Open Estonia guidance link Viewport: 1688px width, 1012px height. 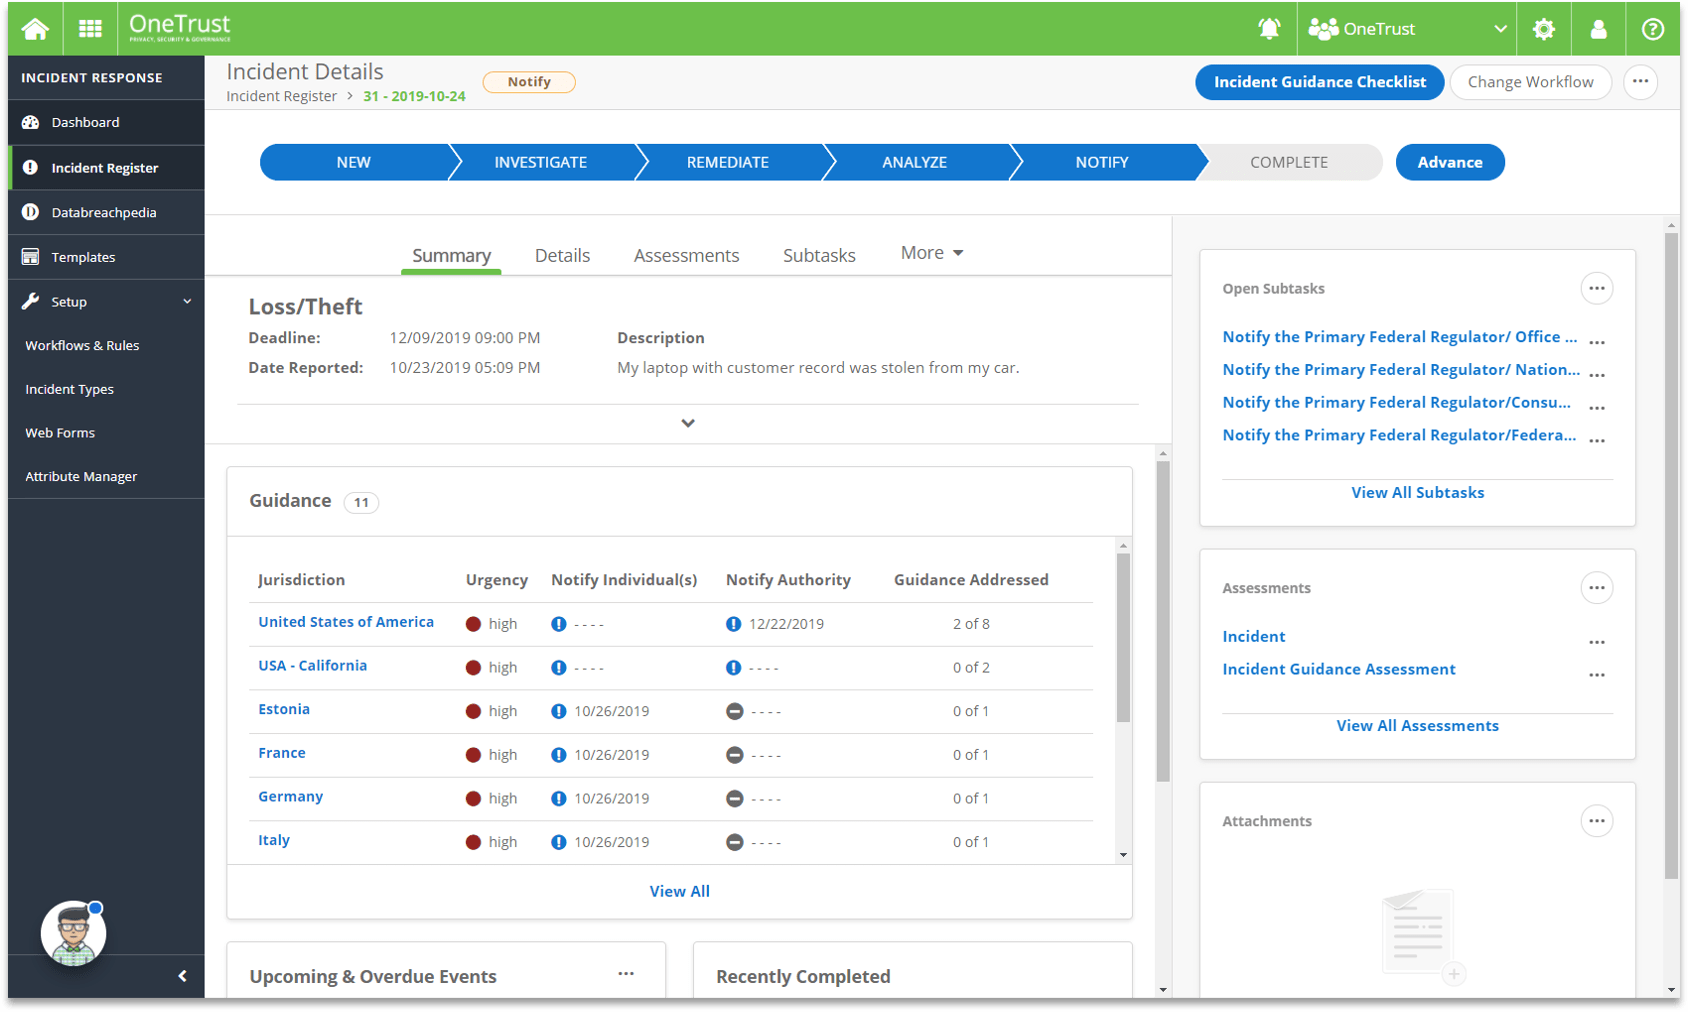click(284, 709)
